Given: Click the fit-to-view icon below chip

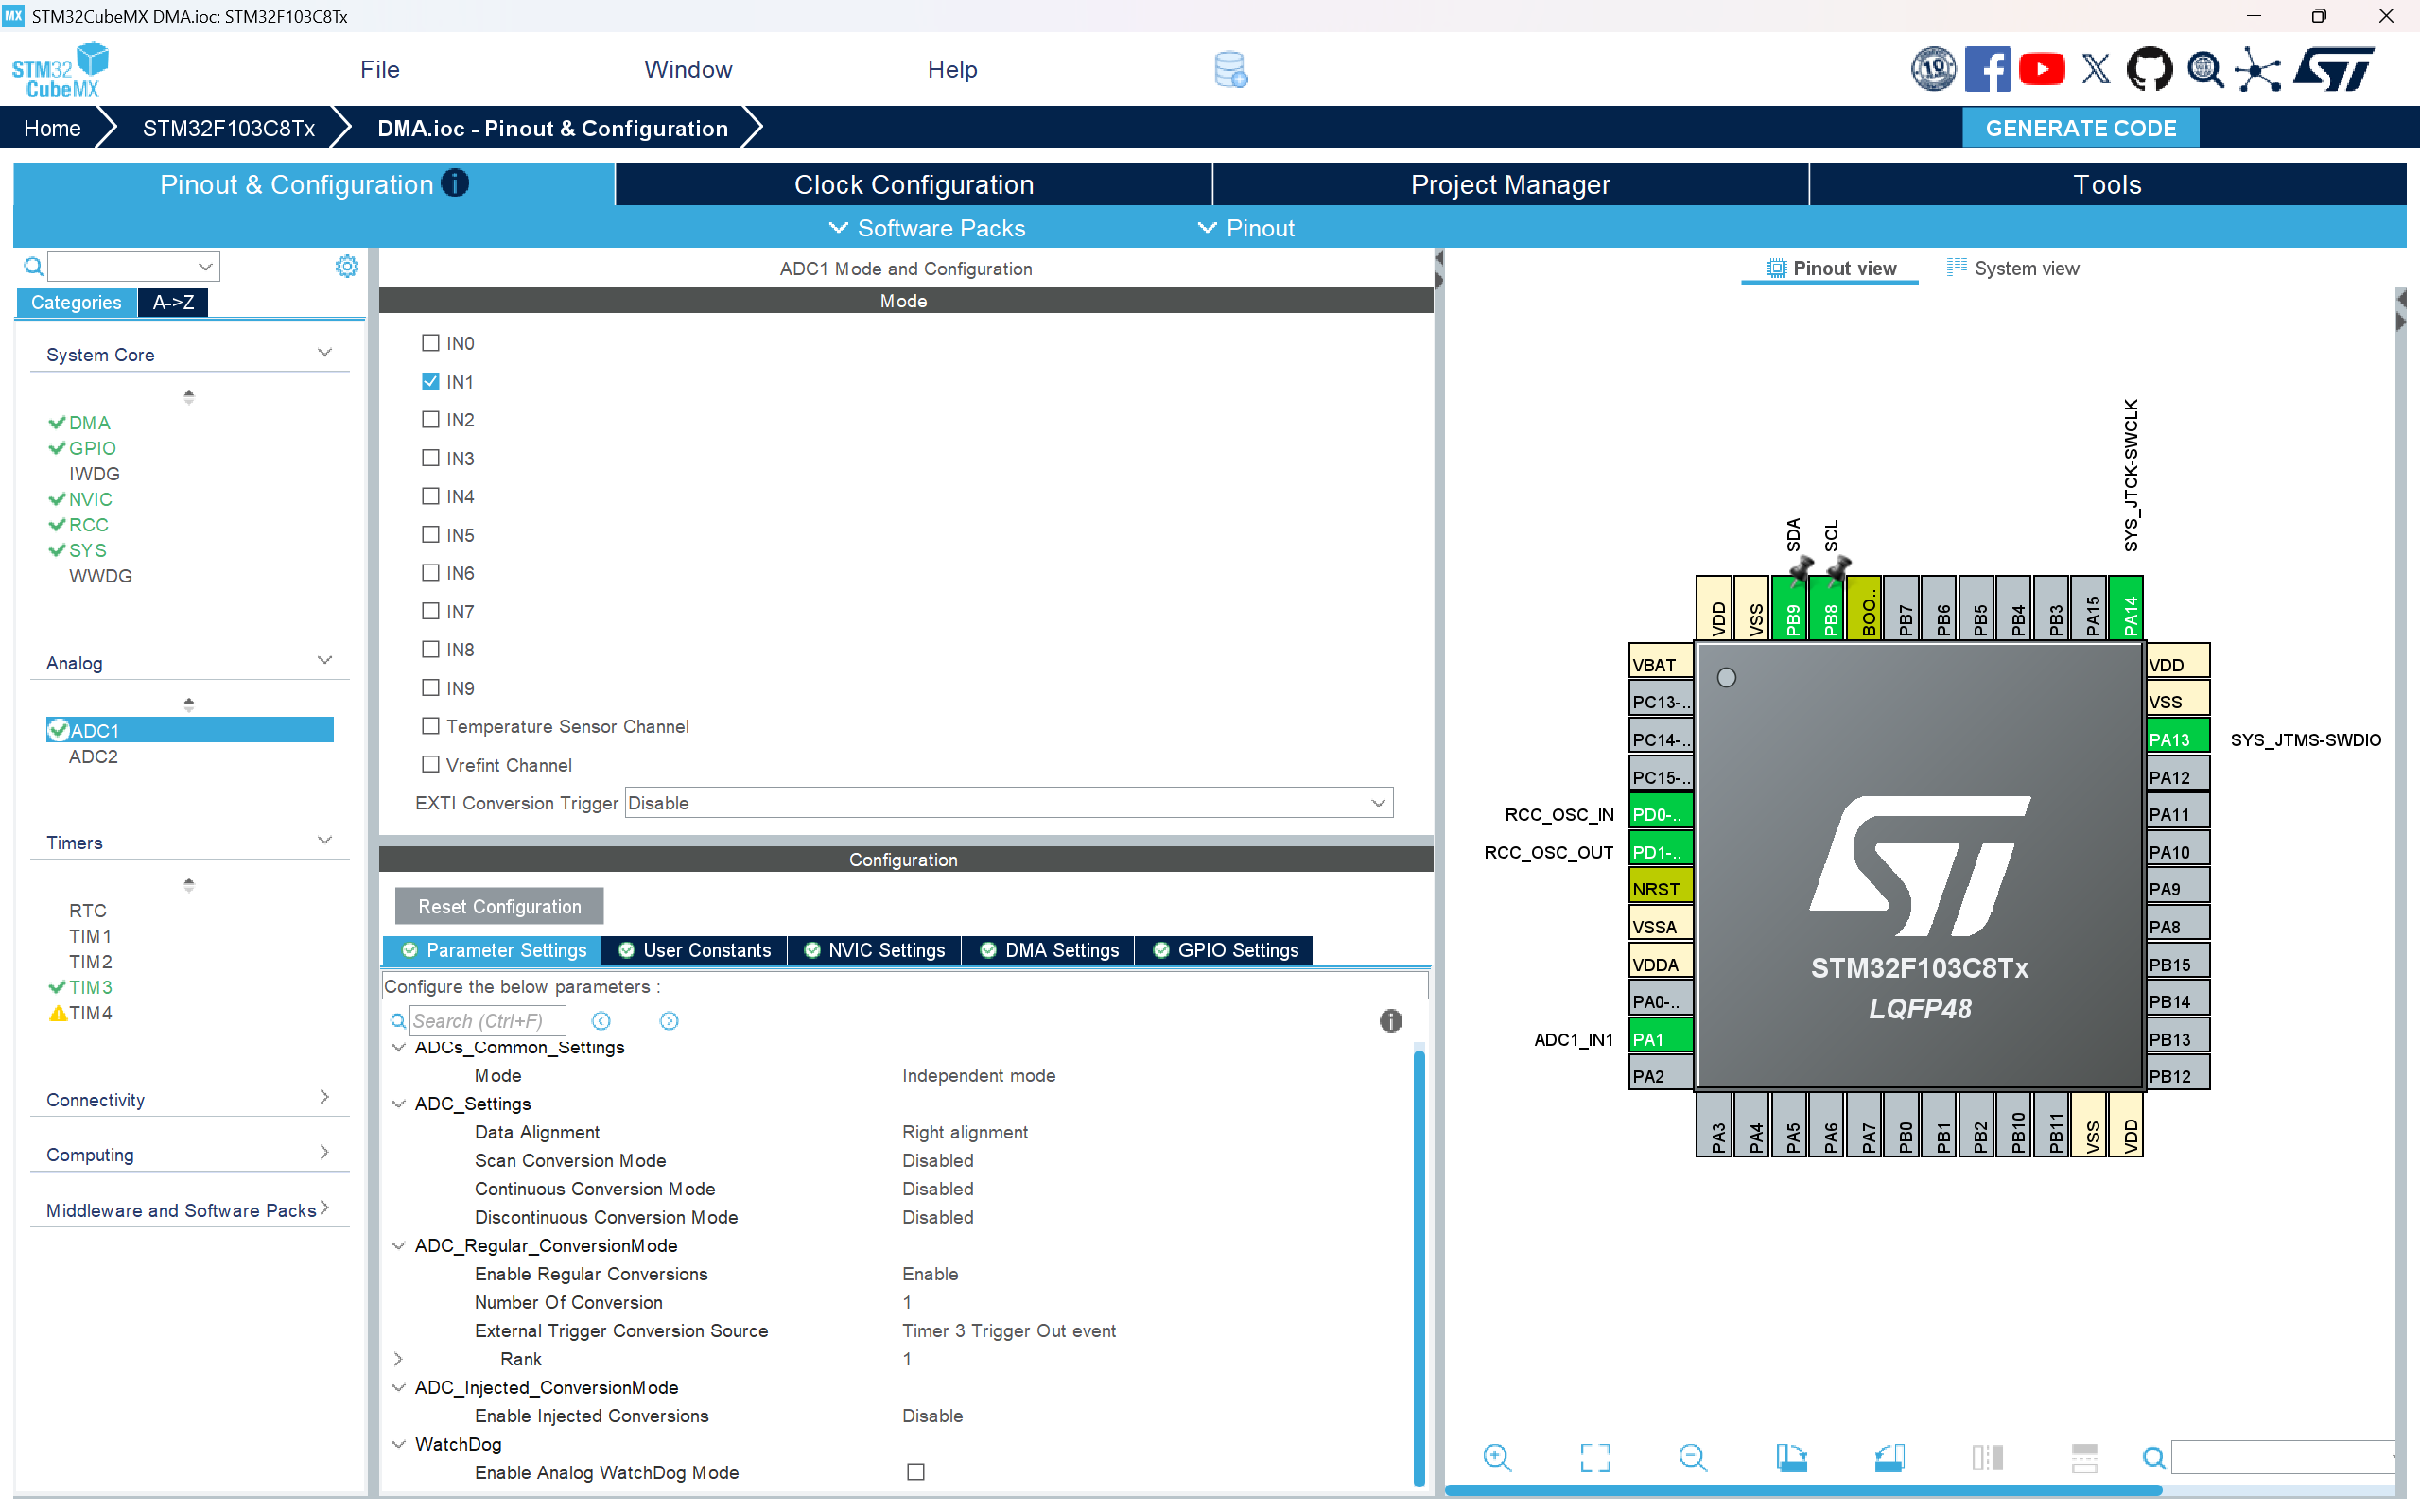Looking at the screenshot, I should (x=1594, y=1457).
